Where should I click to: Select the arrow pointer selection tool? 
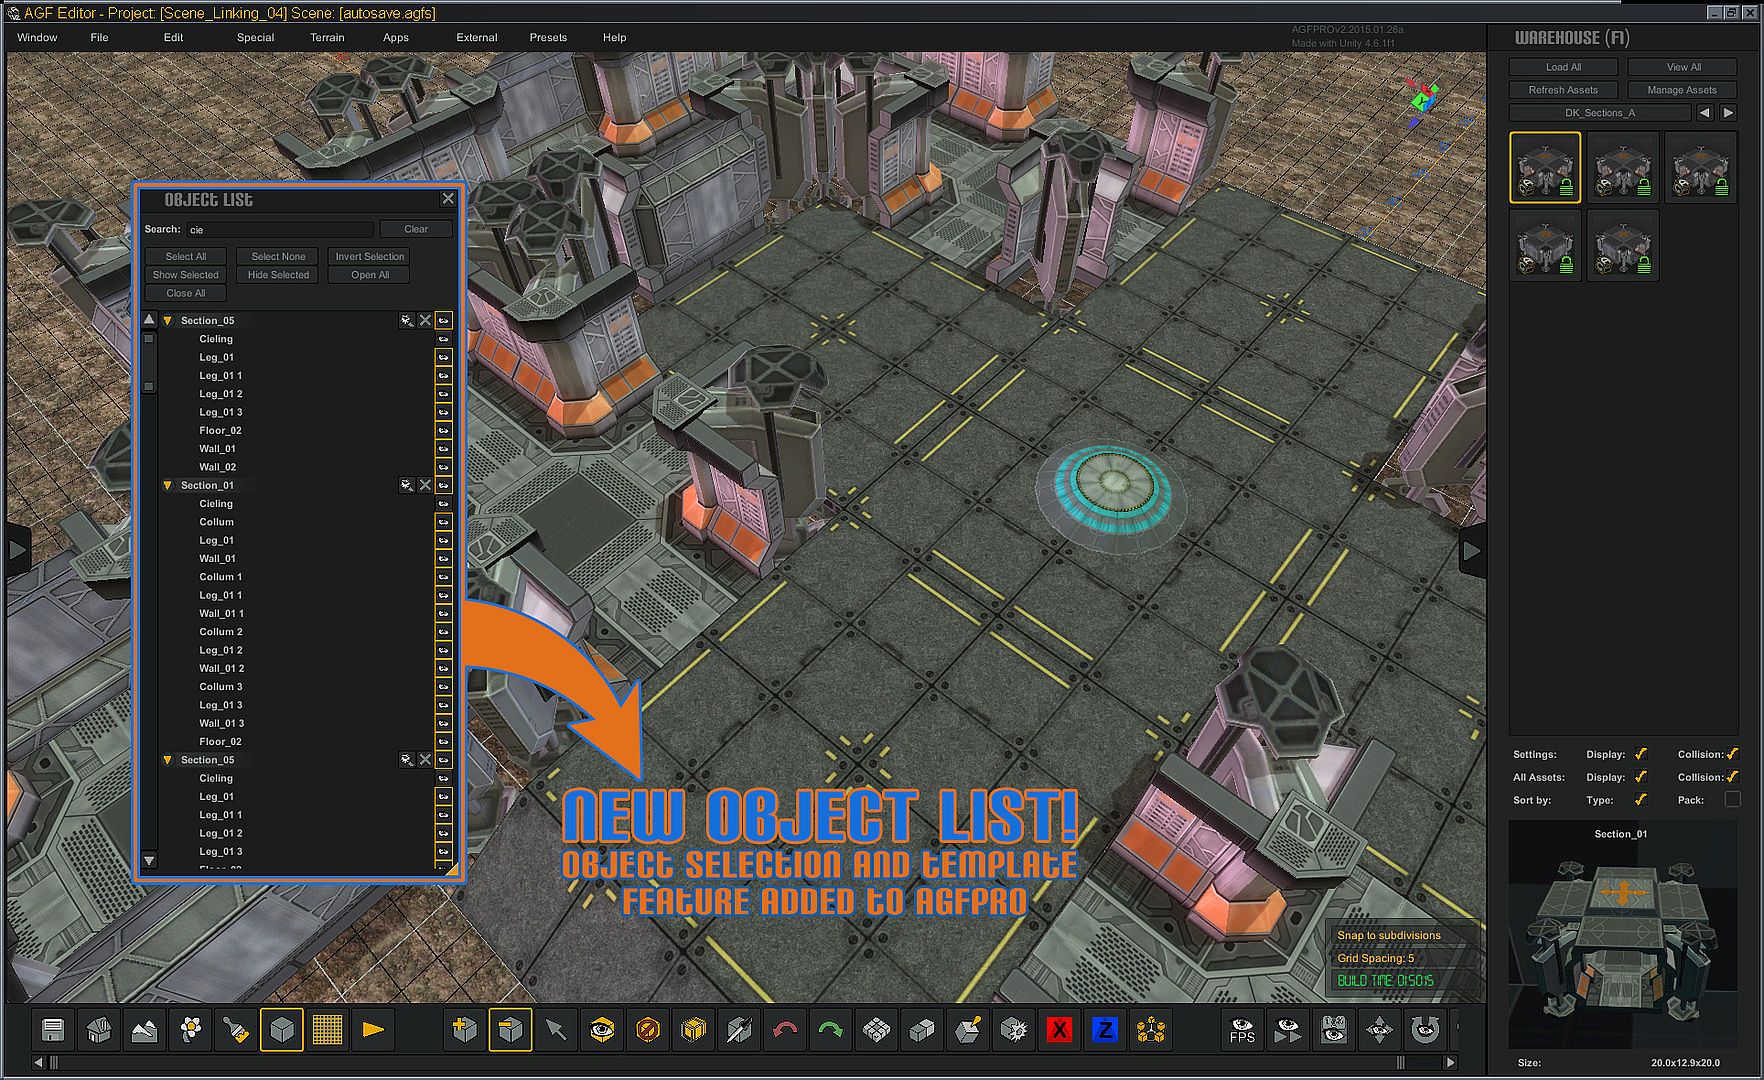tap(556, 1029)
